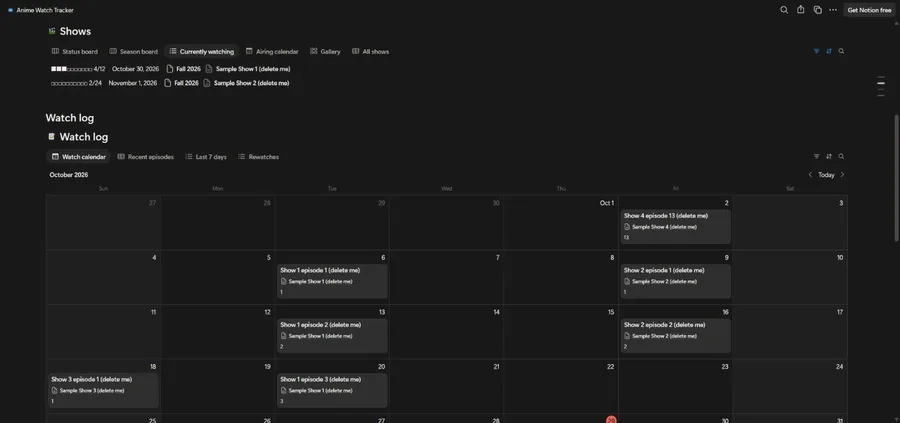
Task: Click the Watch log search icon
Action: [841, 156]
